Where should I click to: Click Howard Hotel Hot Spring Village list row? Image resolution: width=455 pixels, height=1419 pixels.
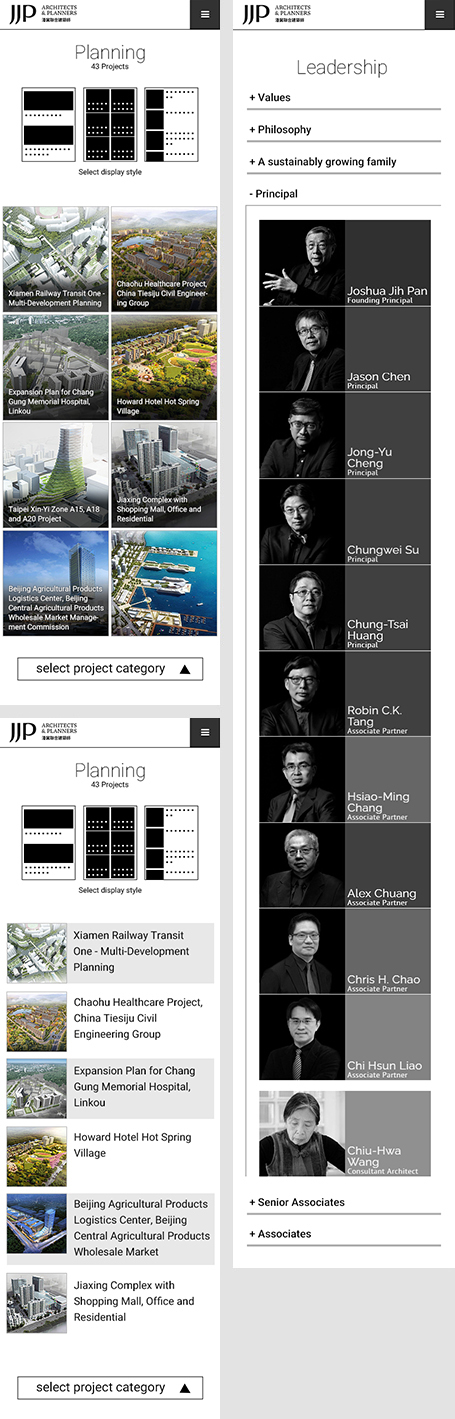pos(110,1154)
